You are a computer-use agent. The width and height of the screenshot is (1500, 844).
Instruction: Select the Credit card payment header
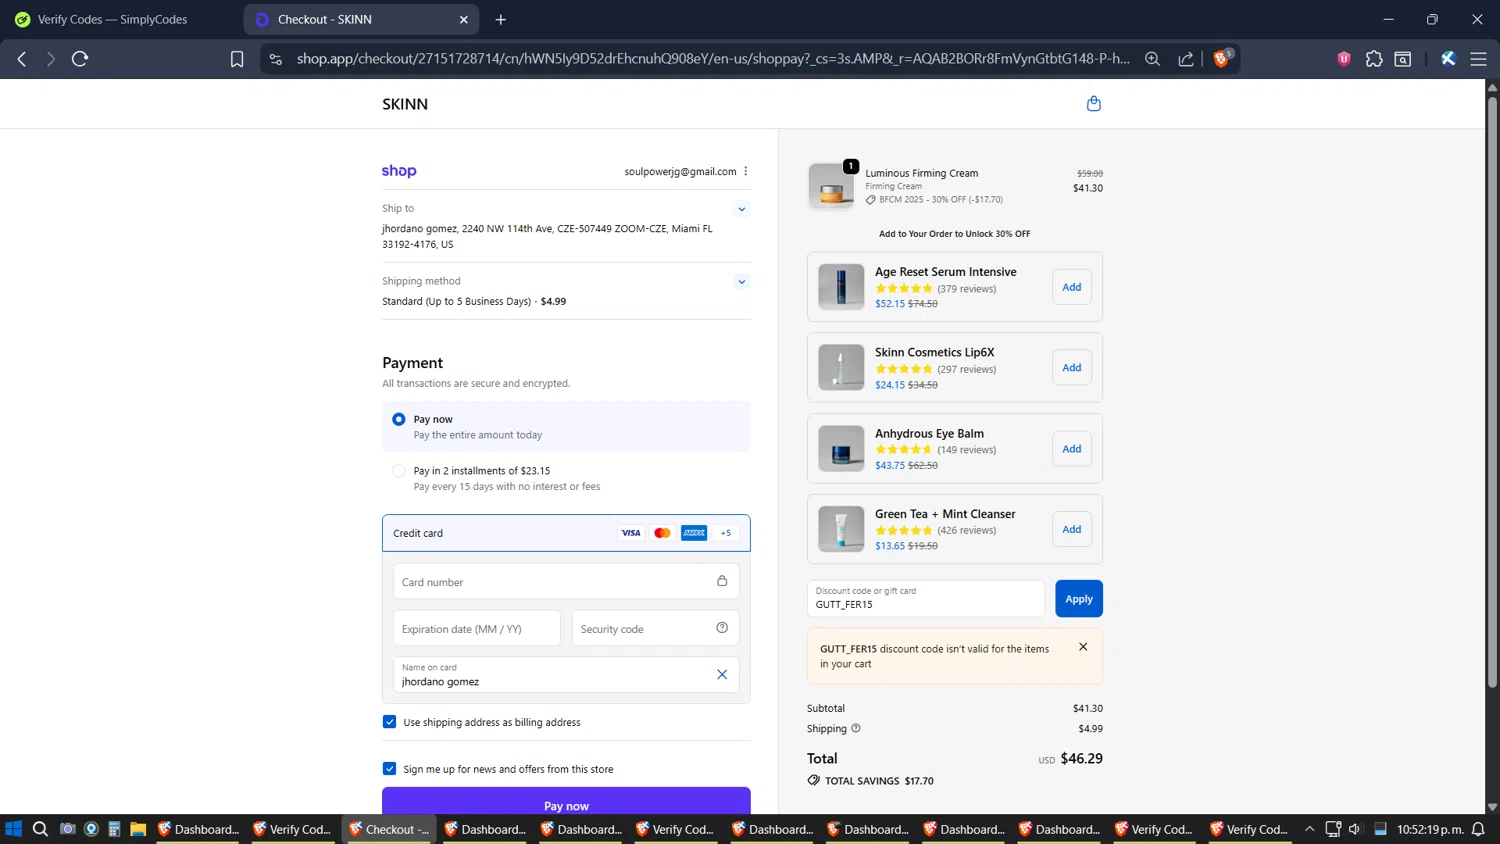[x=566, y=533]
